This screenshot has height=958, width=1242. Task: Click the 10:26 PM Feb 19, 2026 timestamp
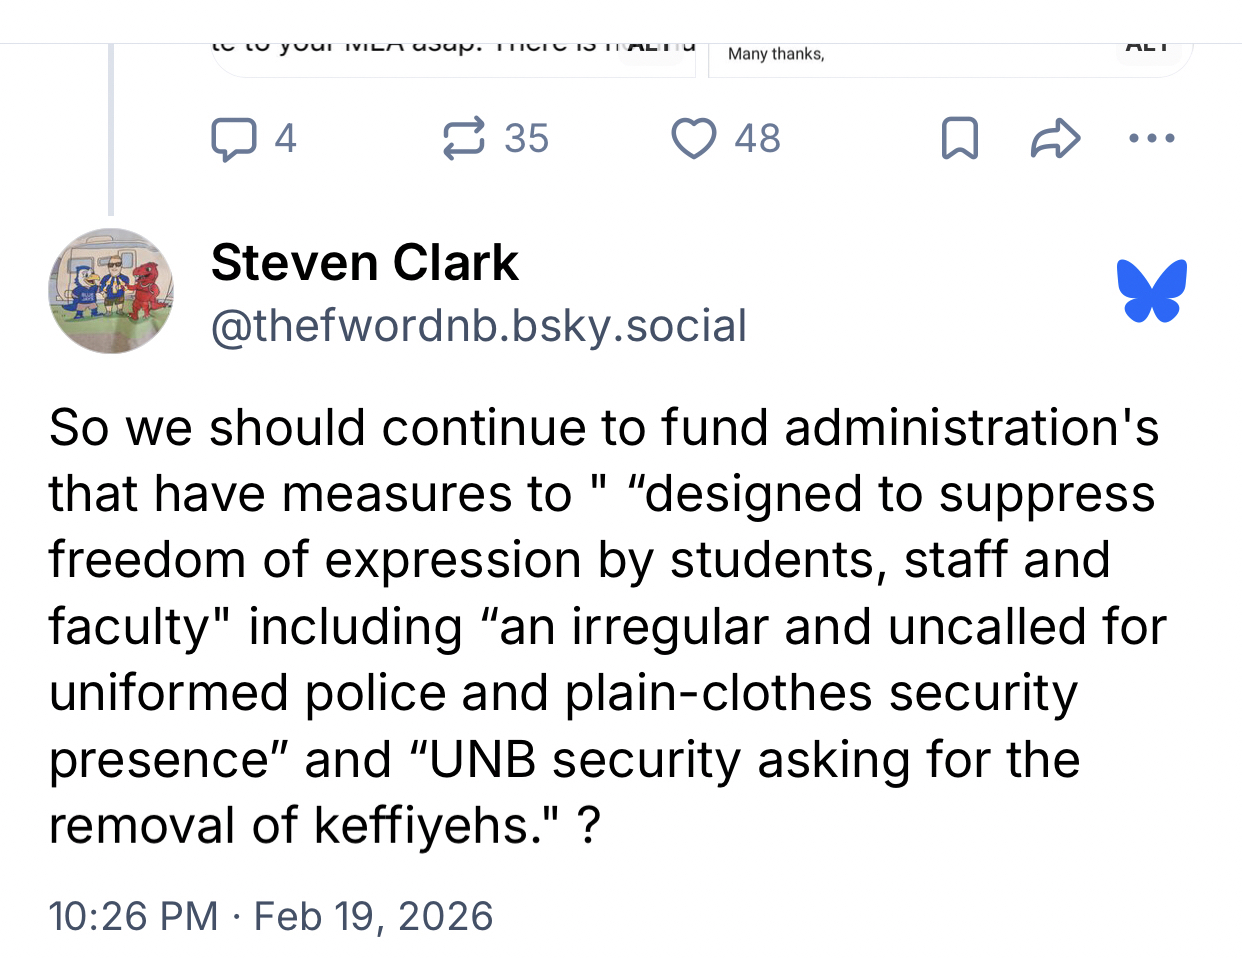coord(270,916)
